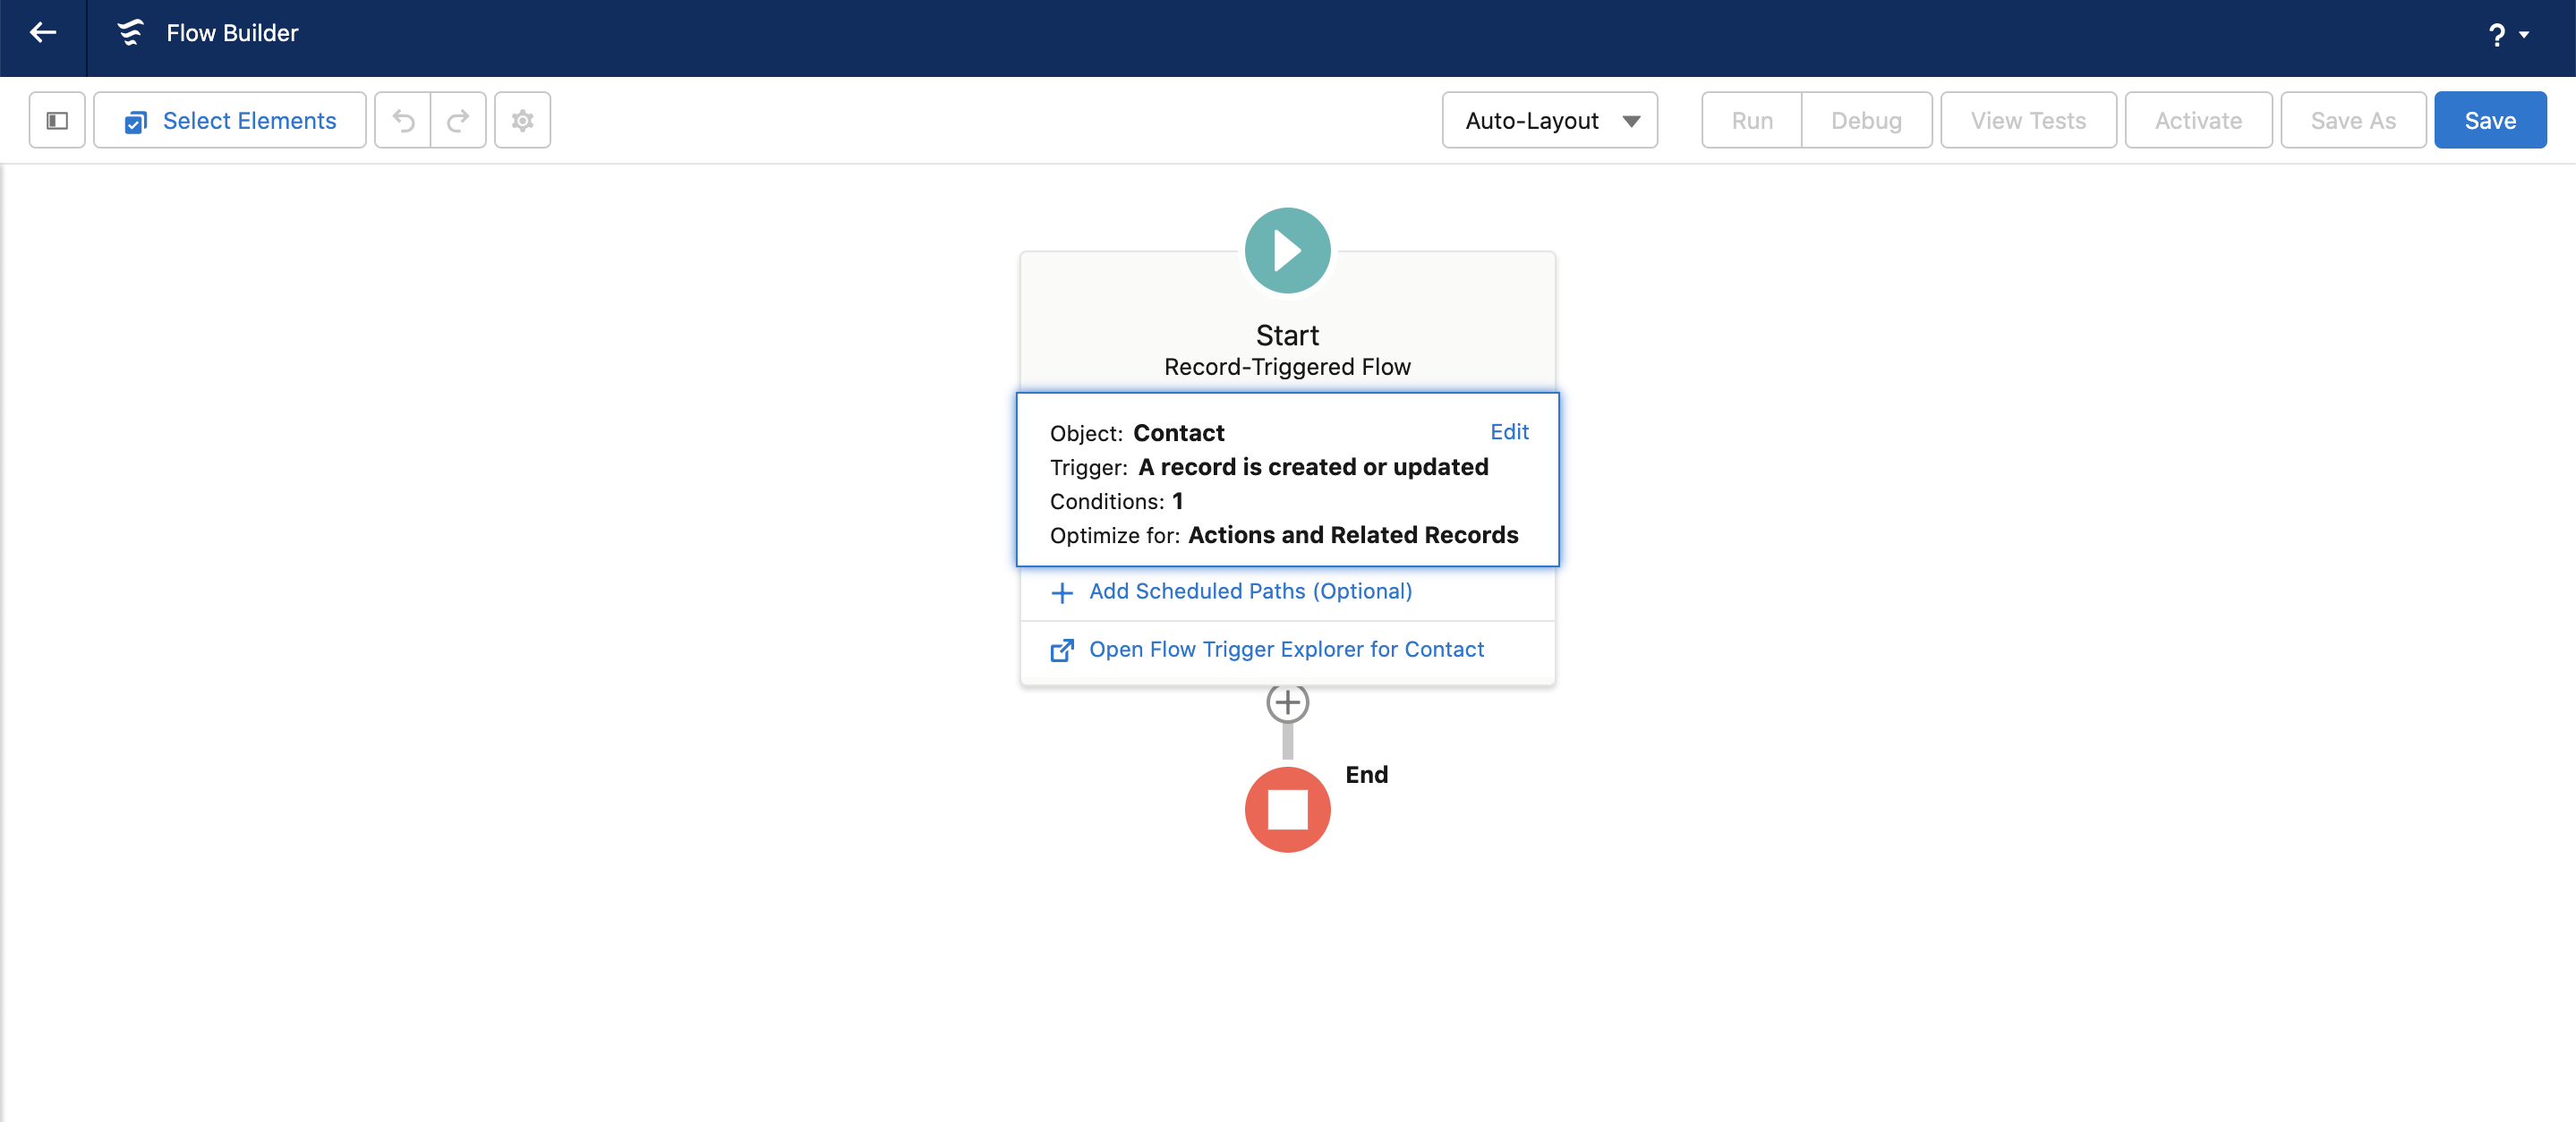
Task: Click the Flow Builder title text
Action: click(232, 33)
